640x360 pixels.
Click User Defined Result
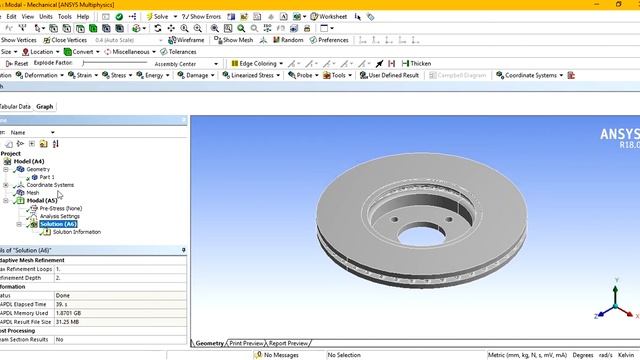point(389,76)
